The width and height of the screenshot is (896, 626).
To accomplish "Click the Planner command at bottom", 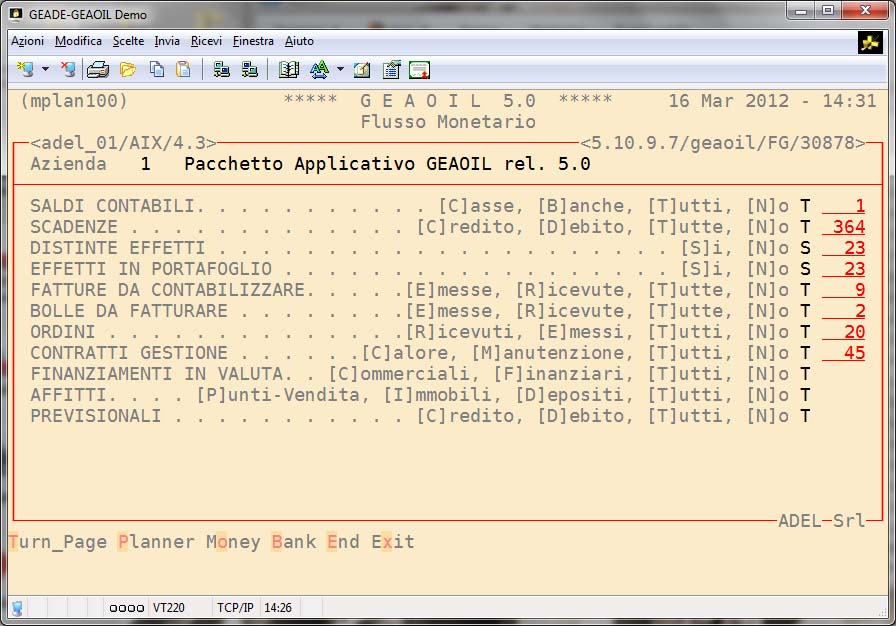I will (x=155, y=543).
